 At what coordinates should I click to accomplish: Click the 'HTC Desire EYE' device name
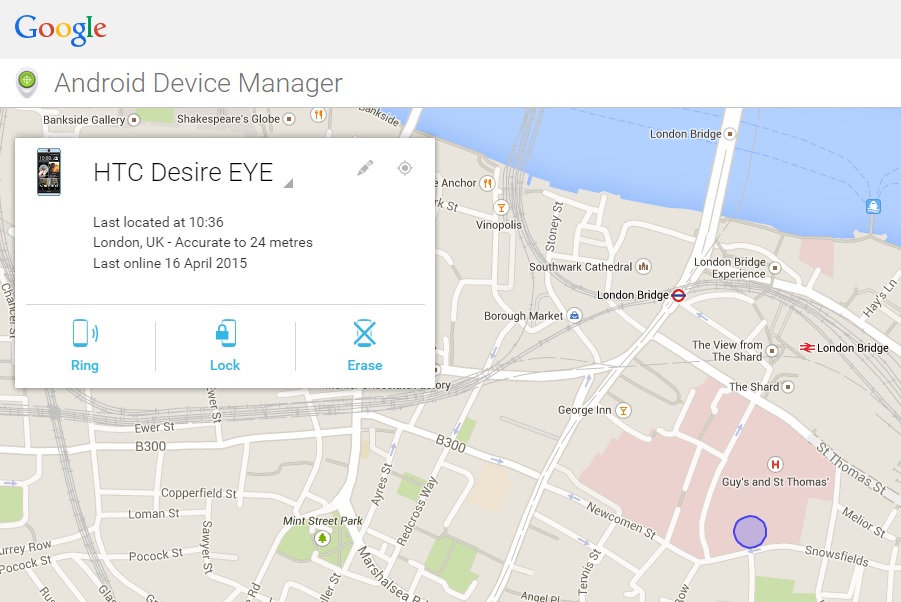click(x=183, y=172)
